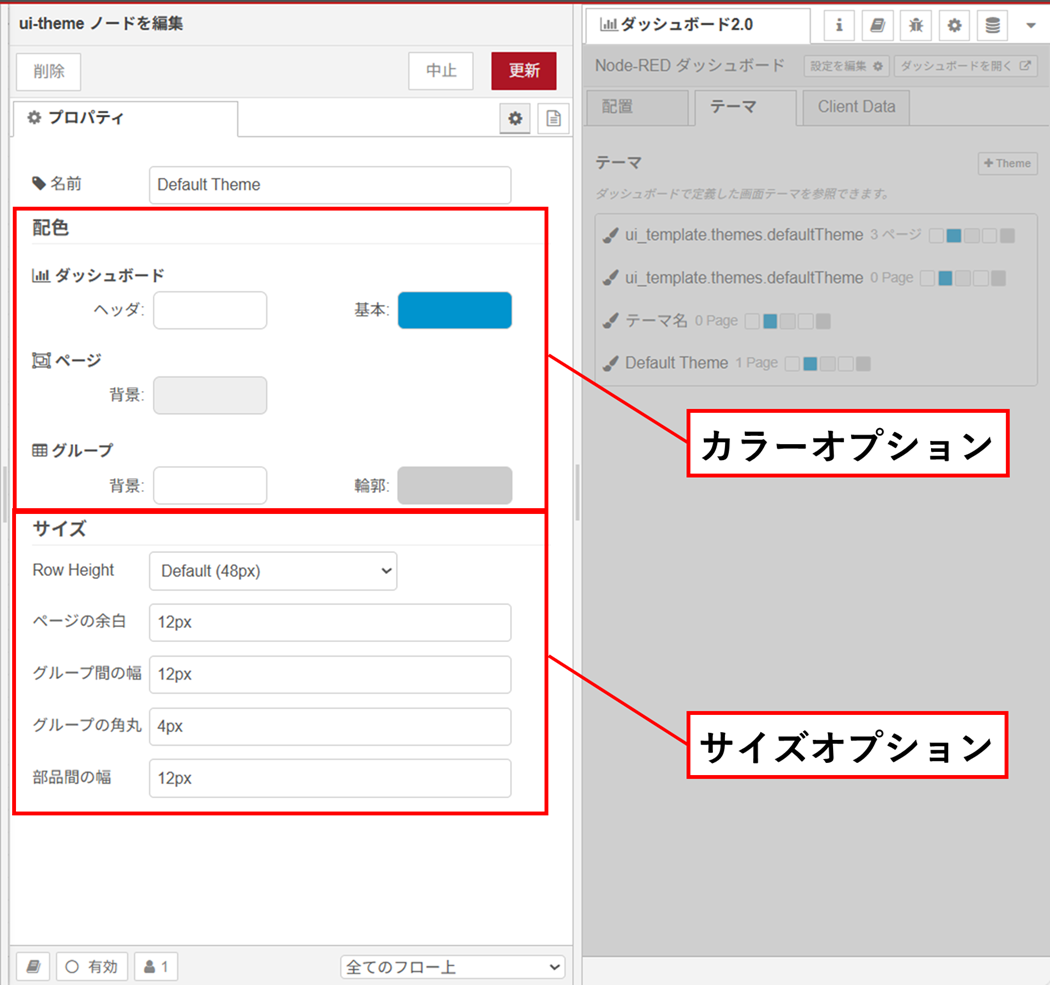
Task: Click the 中止 cancel button
Action: pyautogui.click(x=441, y=71)
